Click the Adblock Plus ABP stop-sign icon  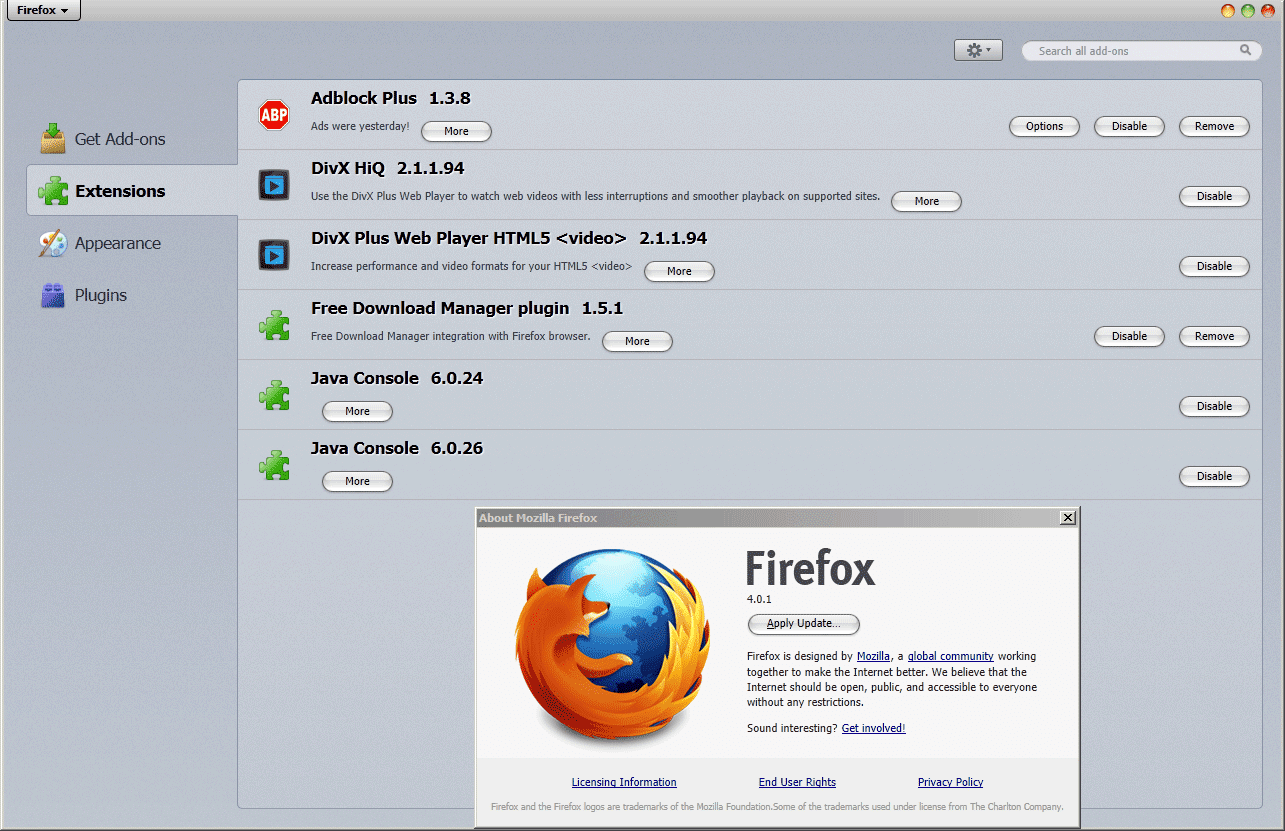[274, 115]
